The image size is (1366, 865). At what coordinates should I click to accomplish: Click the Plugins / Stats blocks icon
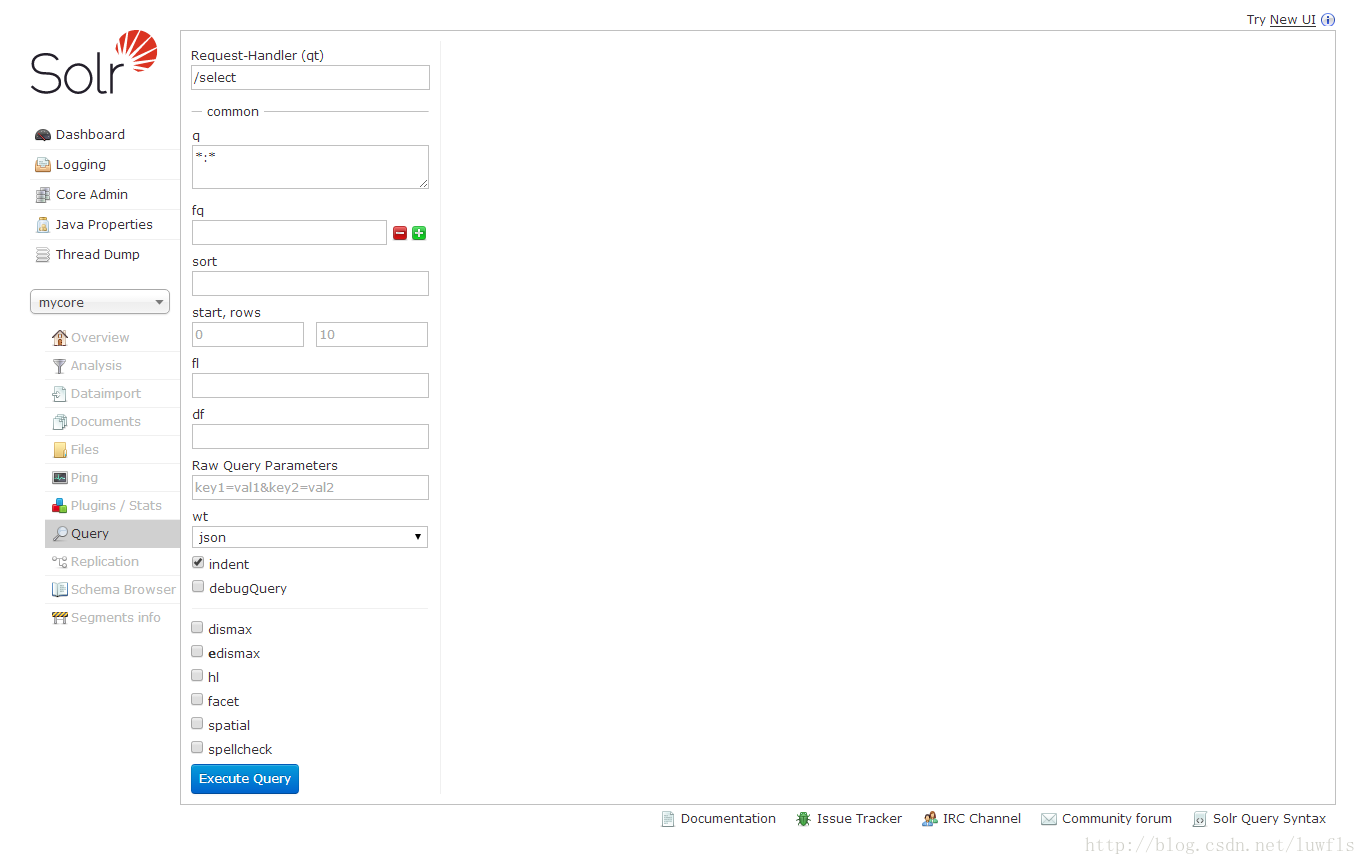(x=60, y=506)
